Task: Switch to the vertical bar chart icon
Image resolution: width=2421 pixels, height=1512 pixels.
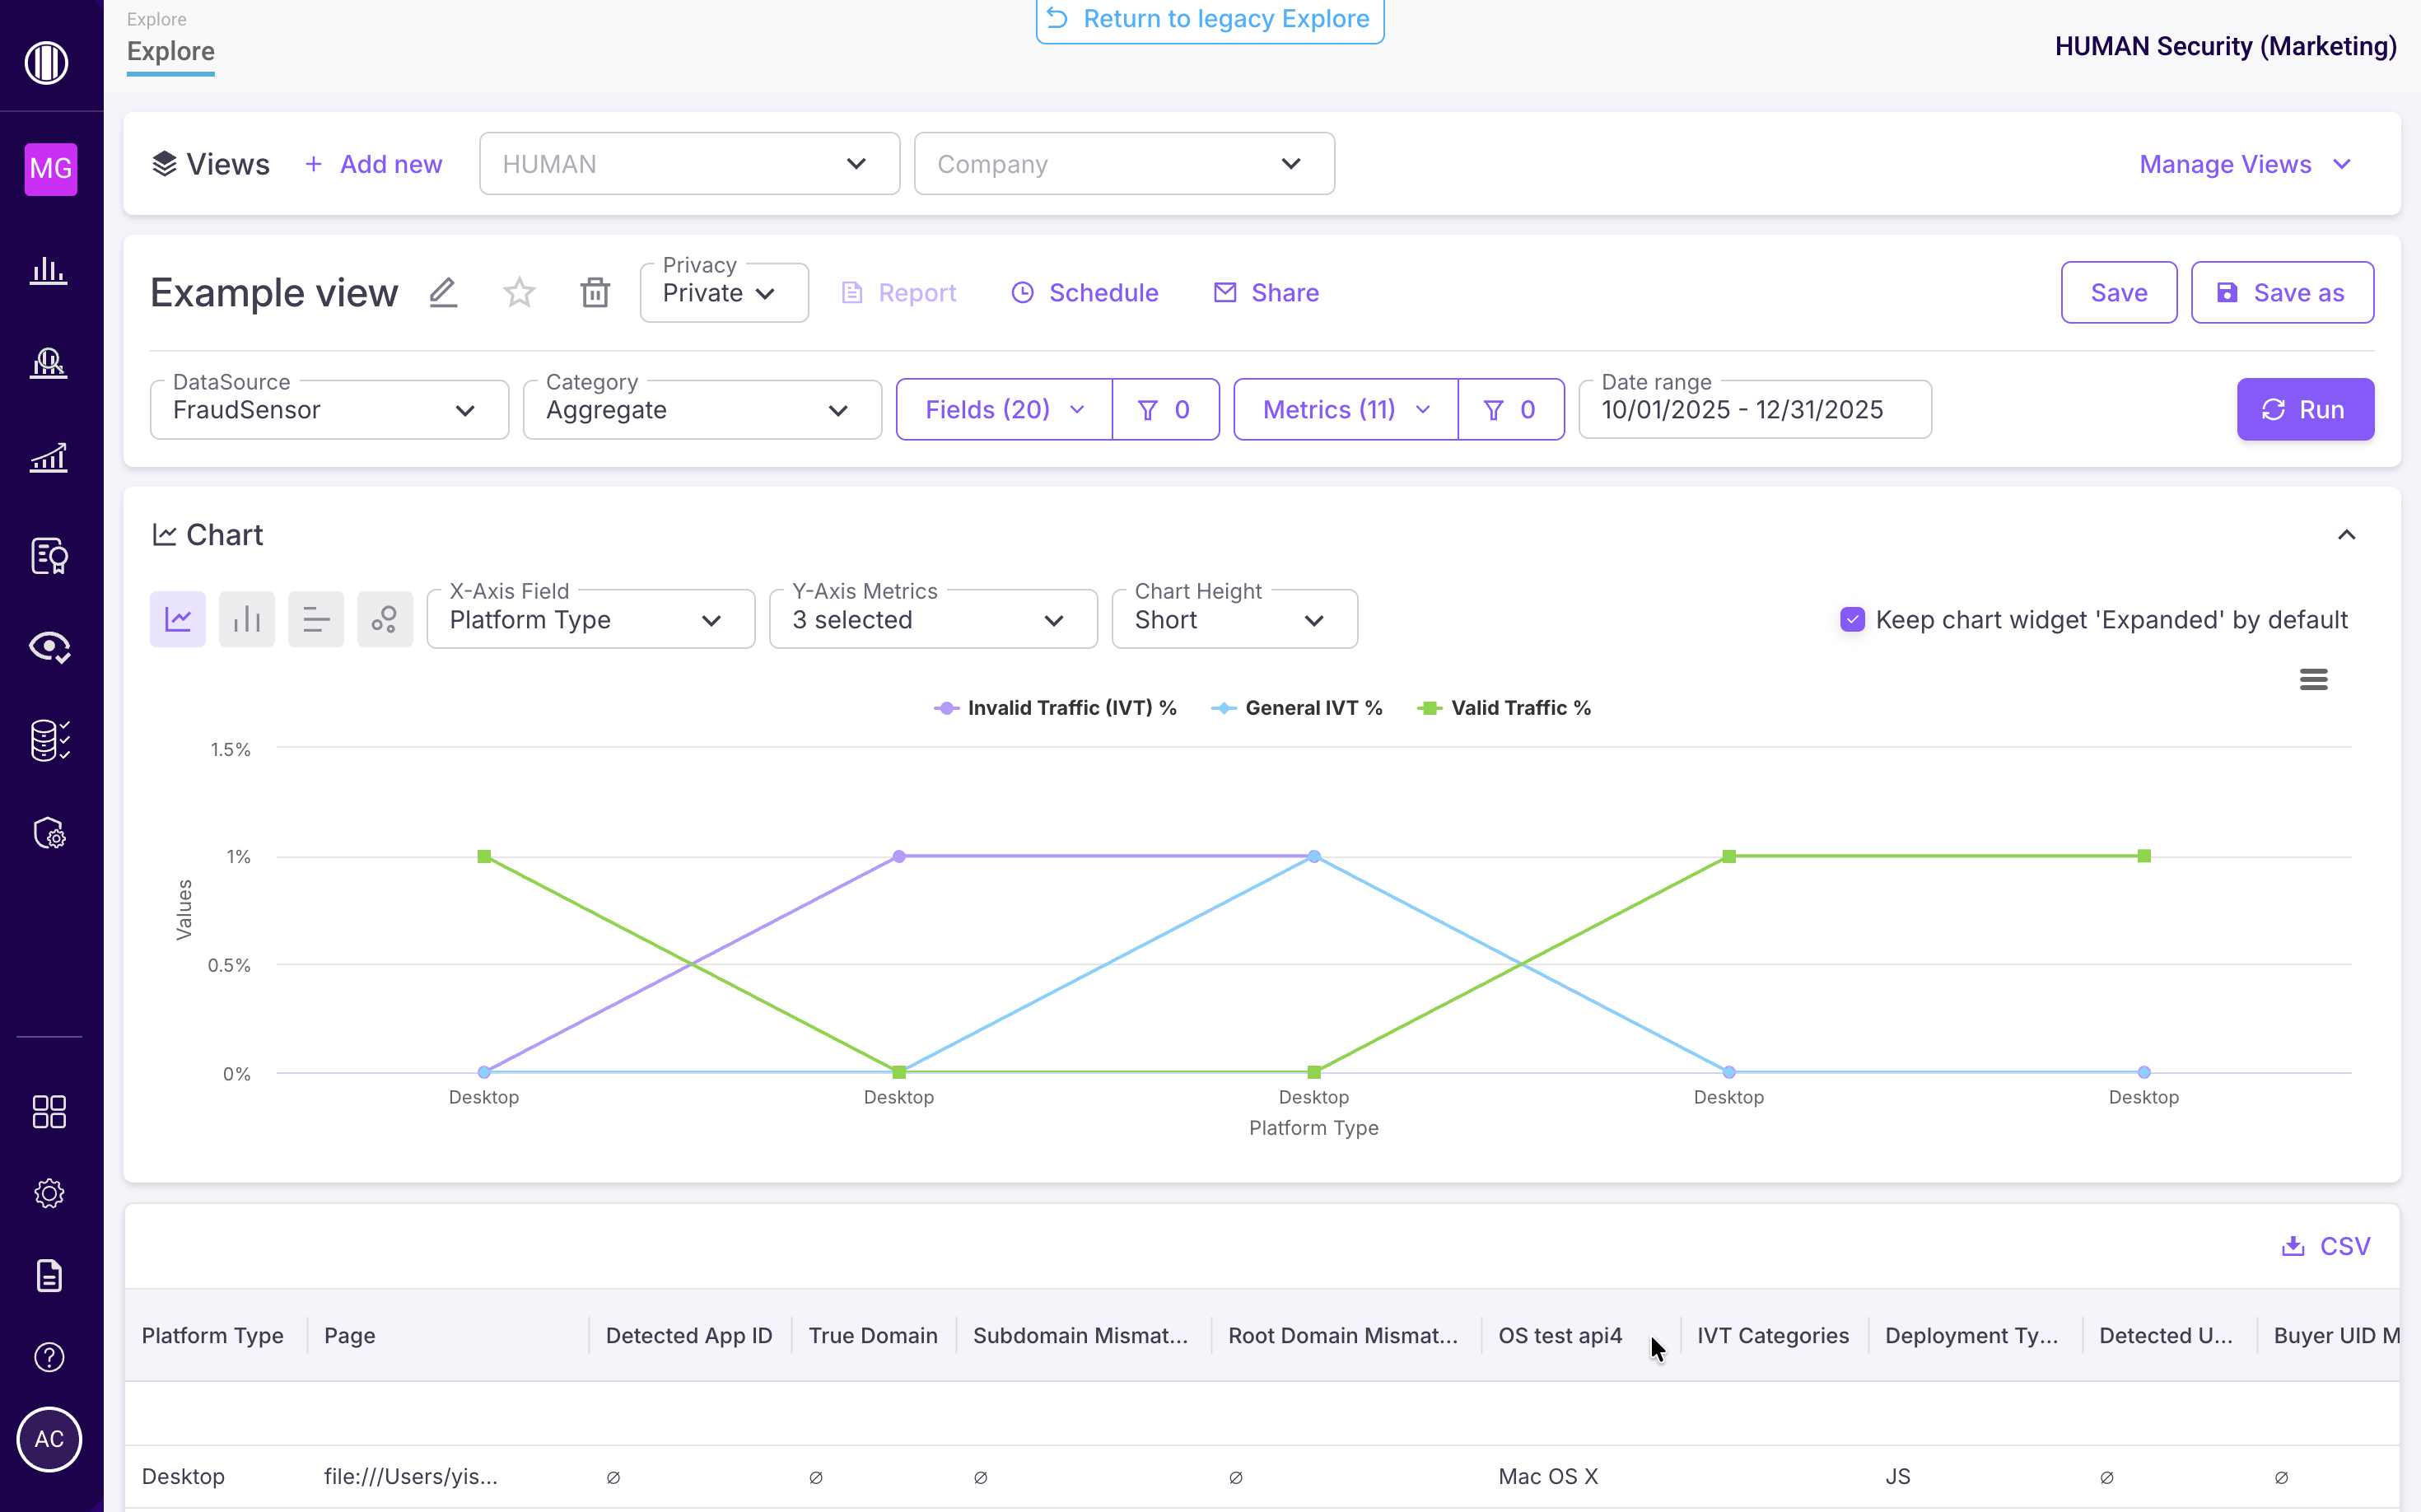Action: pos(247,620)
